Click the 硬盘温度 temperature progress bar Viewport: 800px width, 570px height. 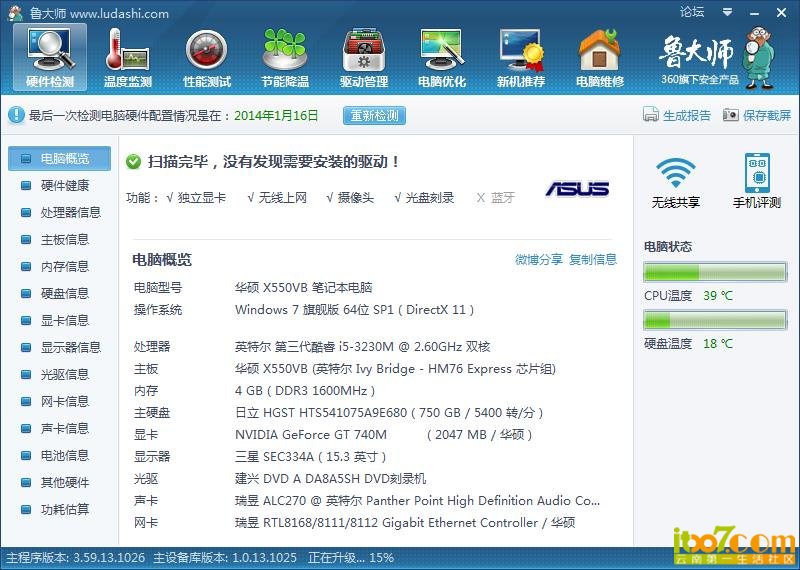(715, 320)
